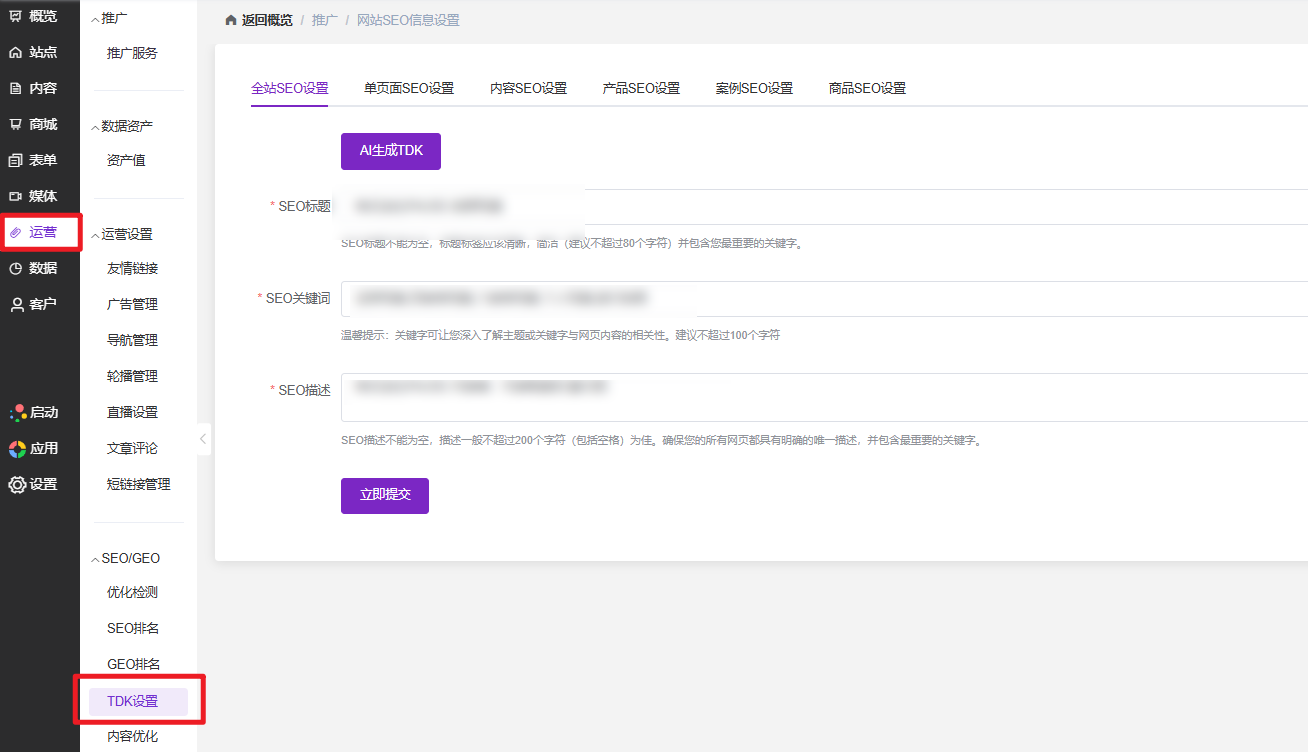1308x752 pixels.
Task: Hide the secondary sidebar with arrow handle
Action: click(203, 439)
